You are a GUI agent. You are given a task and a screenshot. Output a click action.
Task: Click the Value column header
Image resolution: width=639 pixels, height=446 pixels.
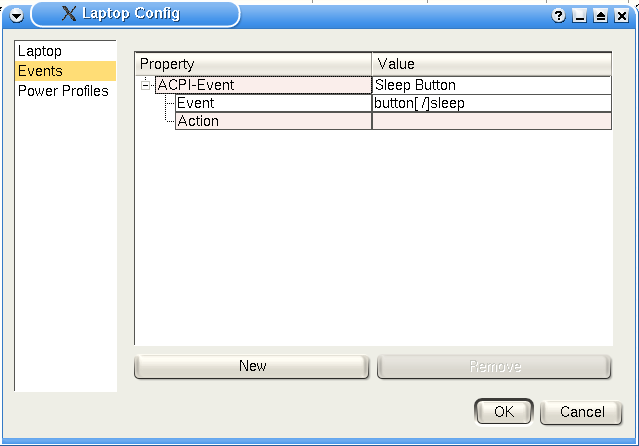491,64
